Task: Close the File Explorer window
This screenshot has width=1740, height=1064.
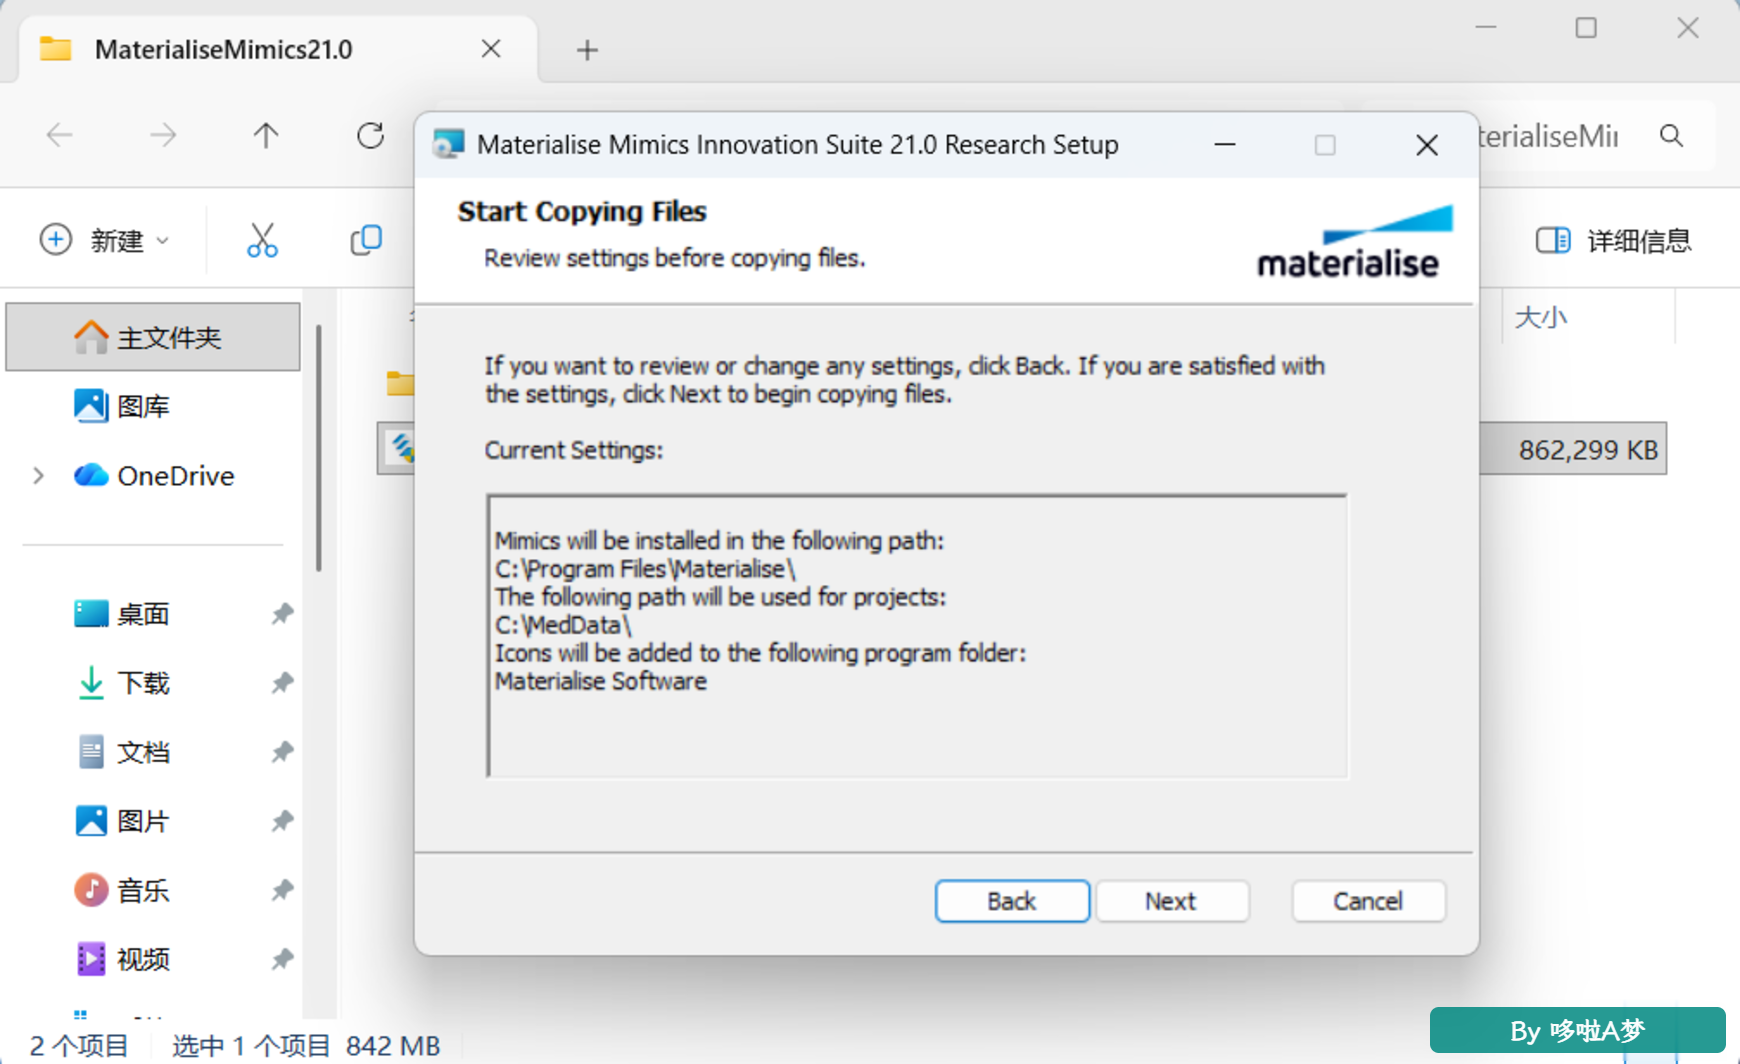Action: 1688,28
